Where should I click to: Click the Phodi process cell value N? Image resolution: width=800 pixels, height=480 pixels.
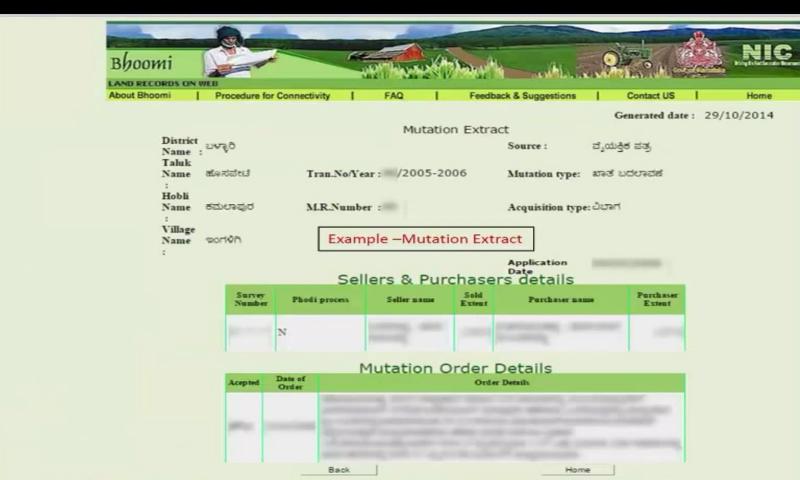[282, 332]
